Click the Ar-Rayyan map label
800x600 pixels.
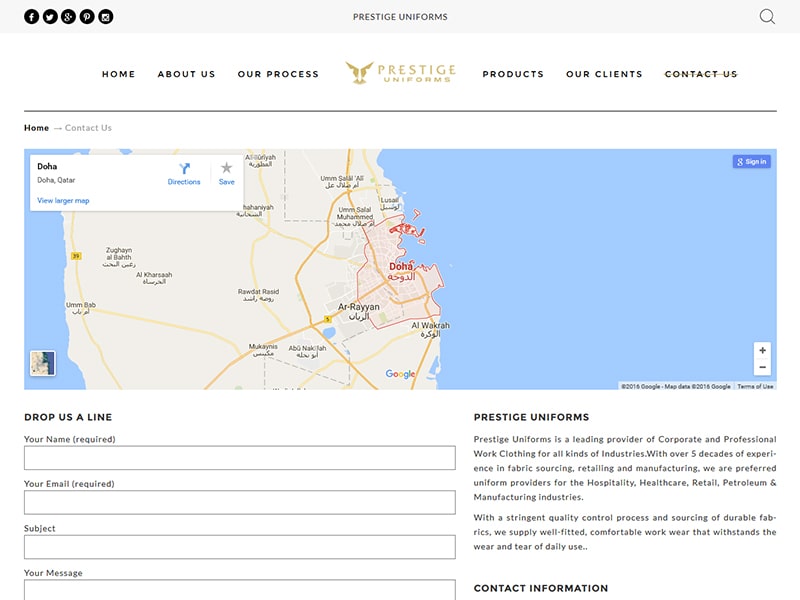coord(359,311)
